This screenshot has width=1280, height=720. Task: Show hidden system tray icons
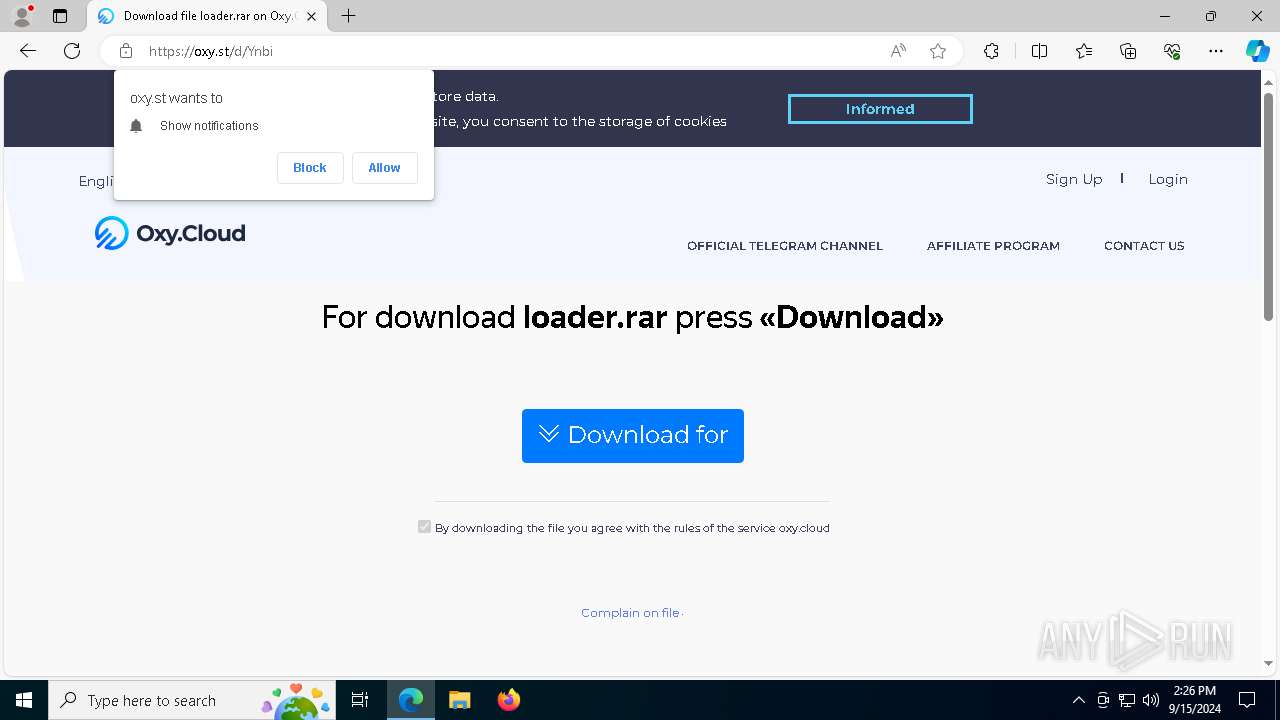tap(1078, 700)
